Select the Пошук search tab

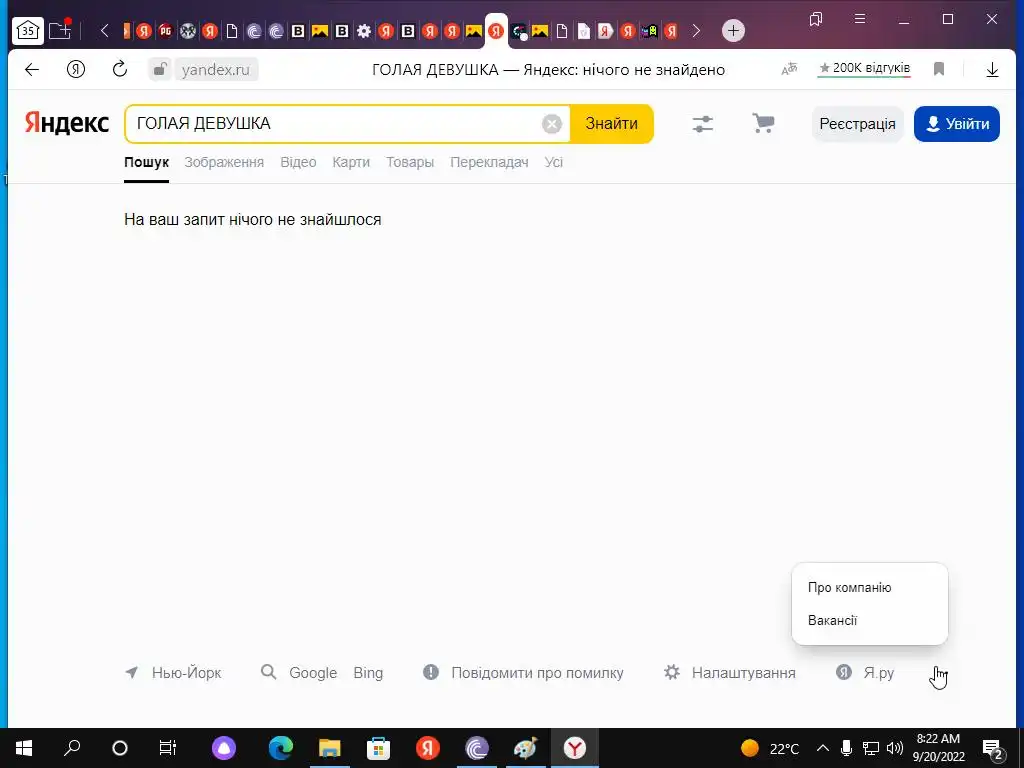coord(146,163)
